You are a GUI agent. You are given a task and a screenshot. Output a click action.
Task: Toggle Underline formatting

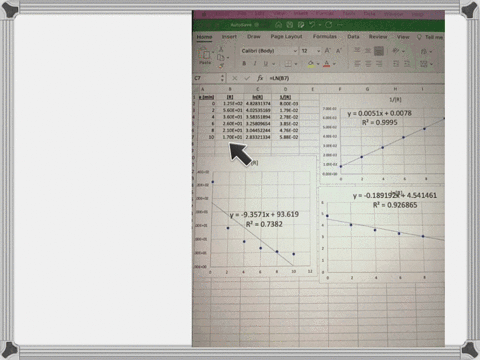[266, 63]
